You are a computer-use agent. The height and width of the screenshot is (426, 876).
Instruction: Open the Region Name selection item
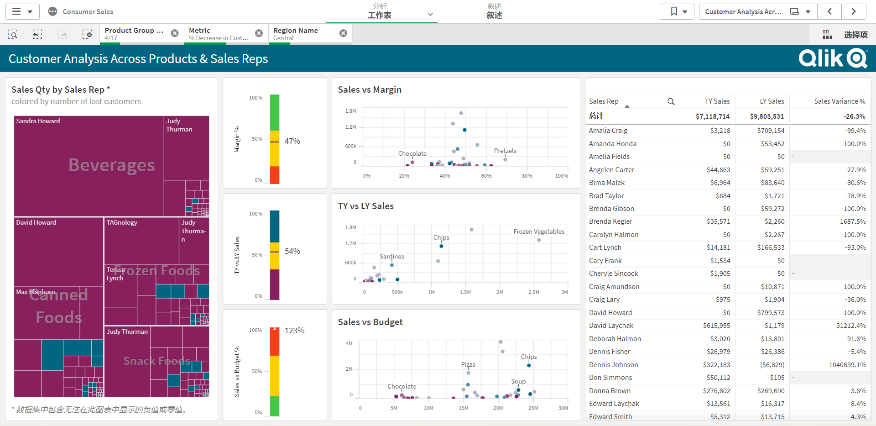coord(303,34)
